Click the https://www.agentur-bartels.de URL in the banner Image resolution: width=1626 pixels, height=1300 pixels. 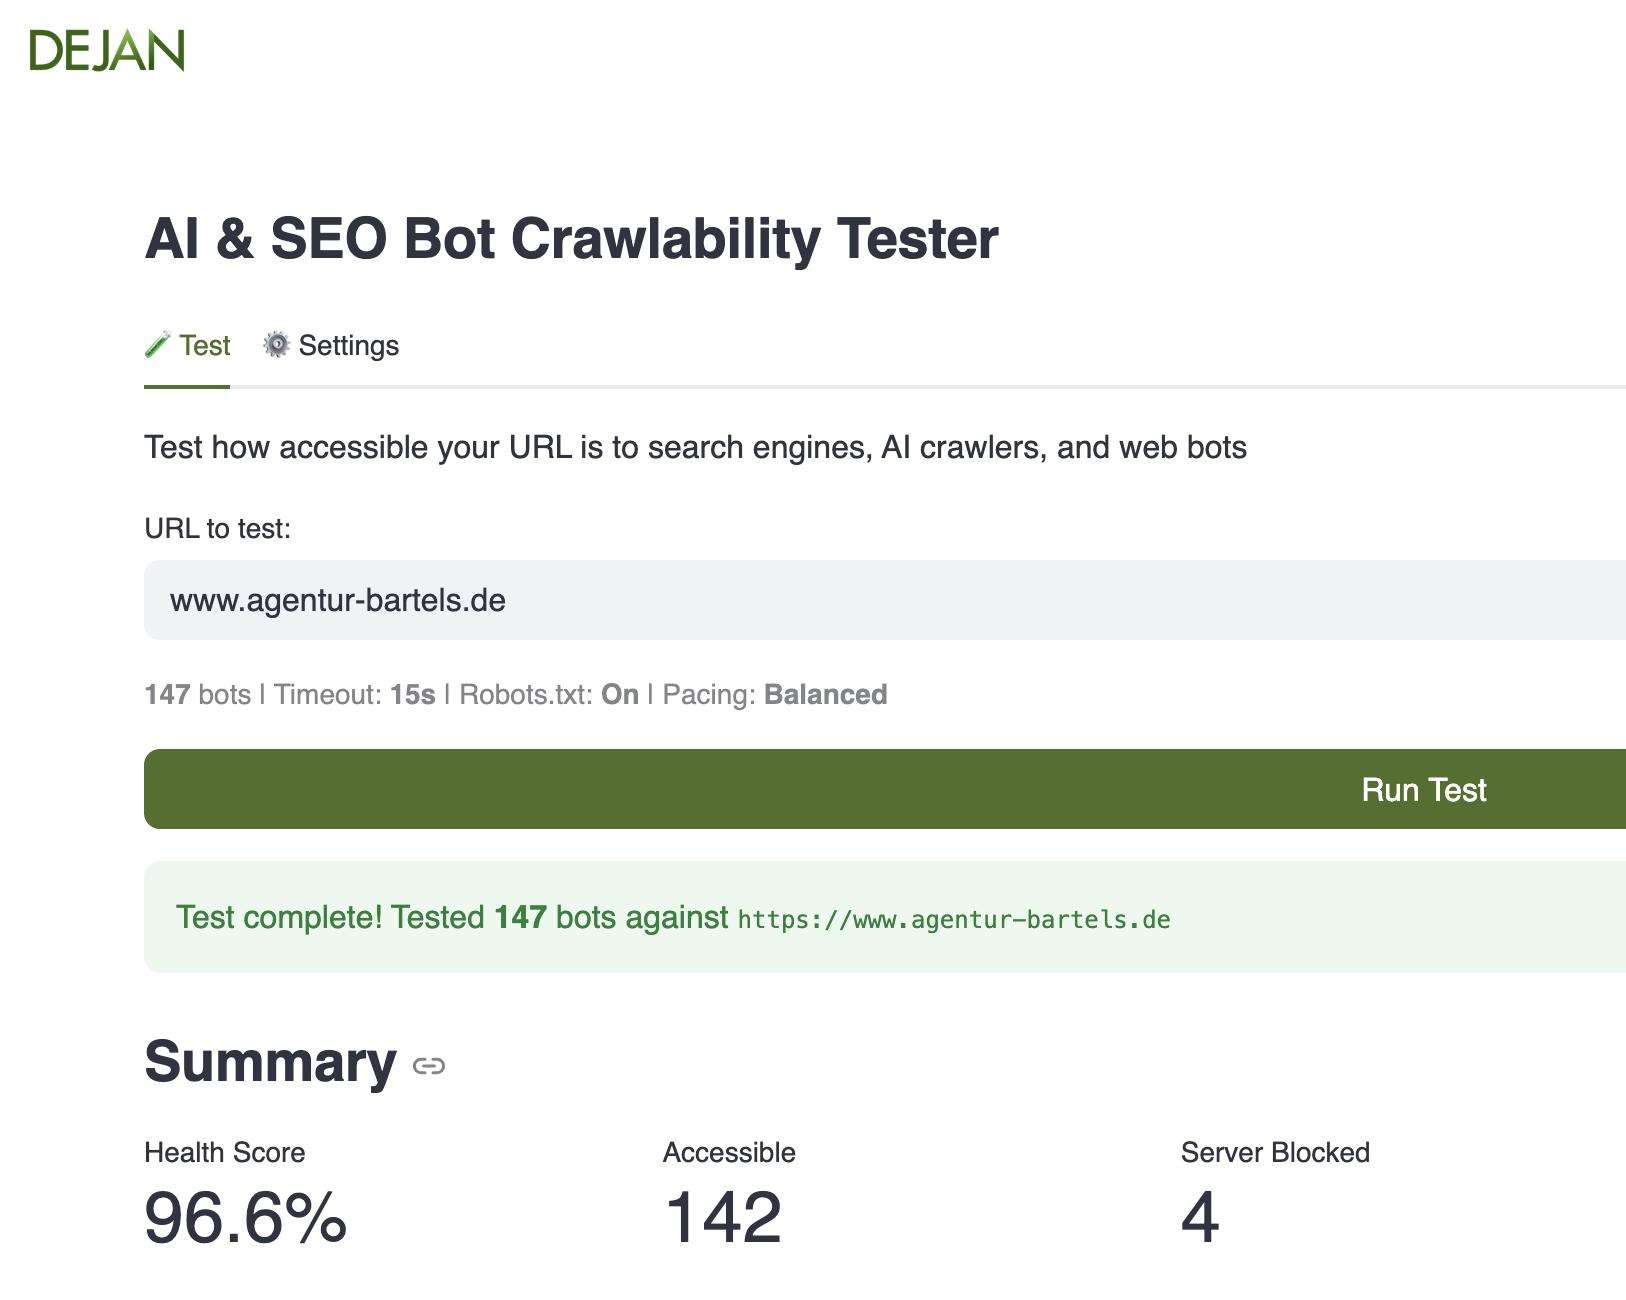[x=954, y=919]
